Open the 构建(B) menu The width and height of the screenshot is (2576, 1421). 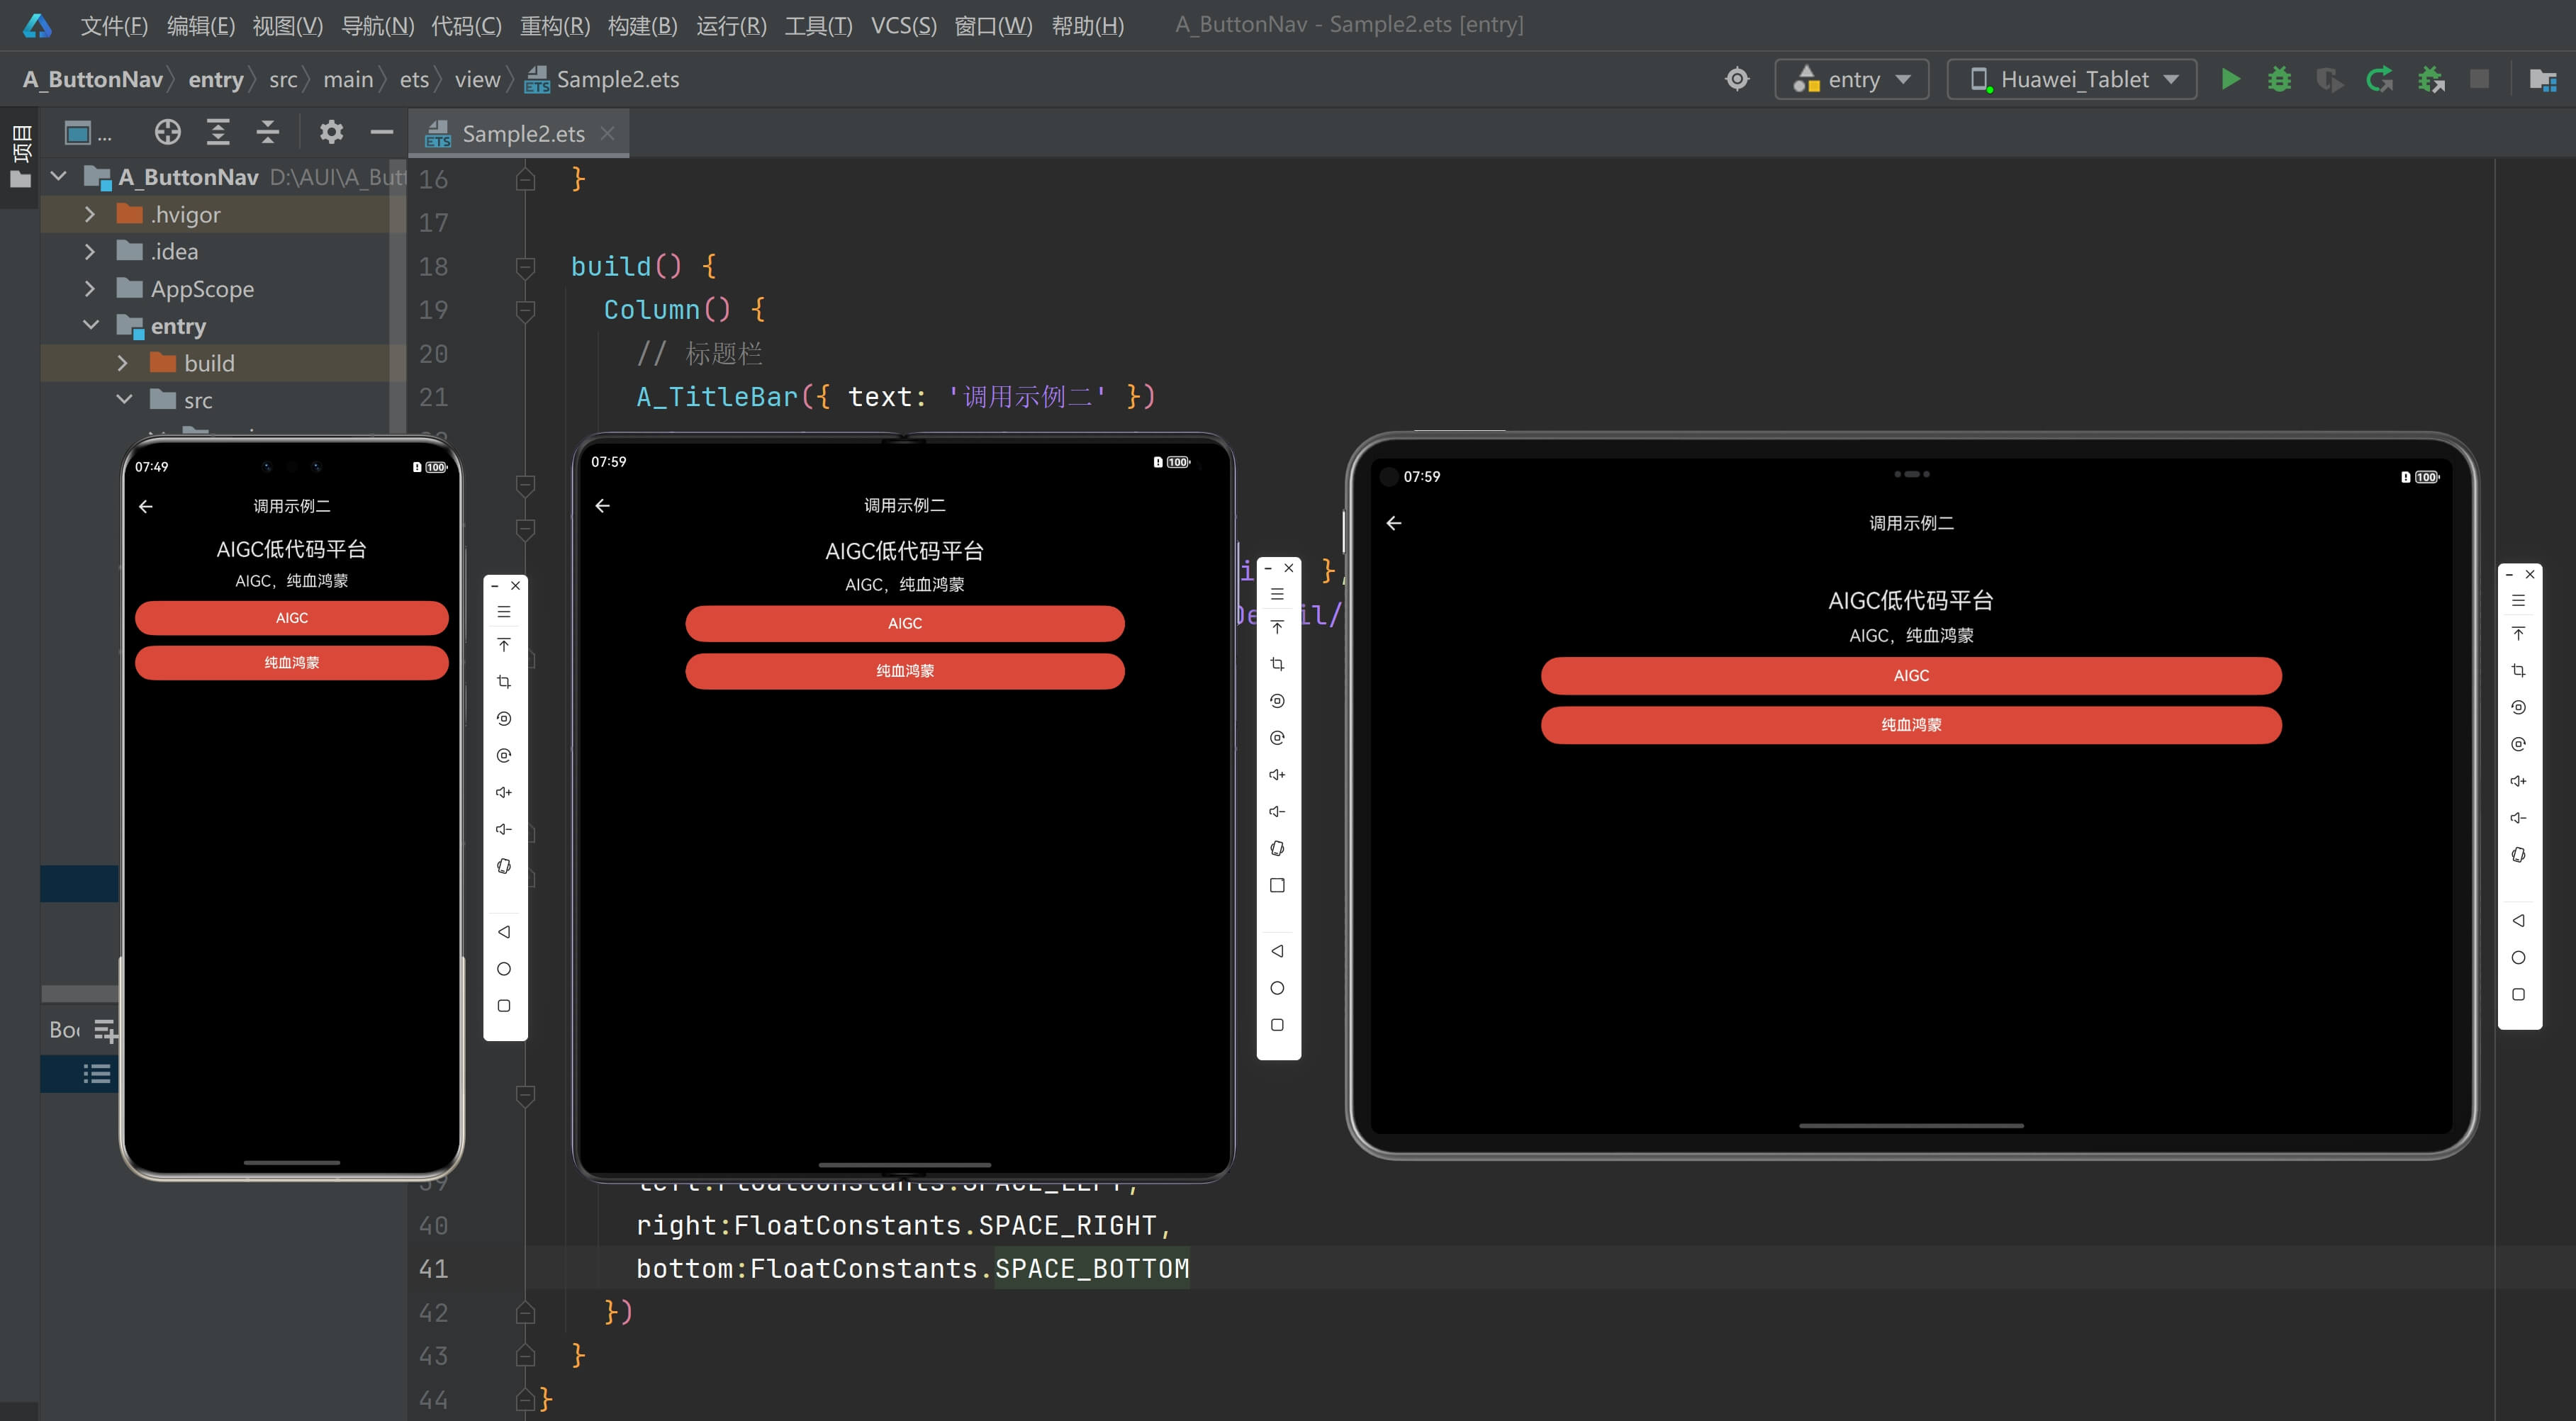(x=642, y=25)
